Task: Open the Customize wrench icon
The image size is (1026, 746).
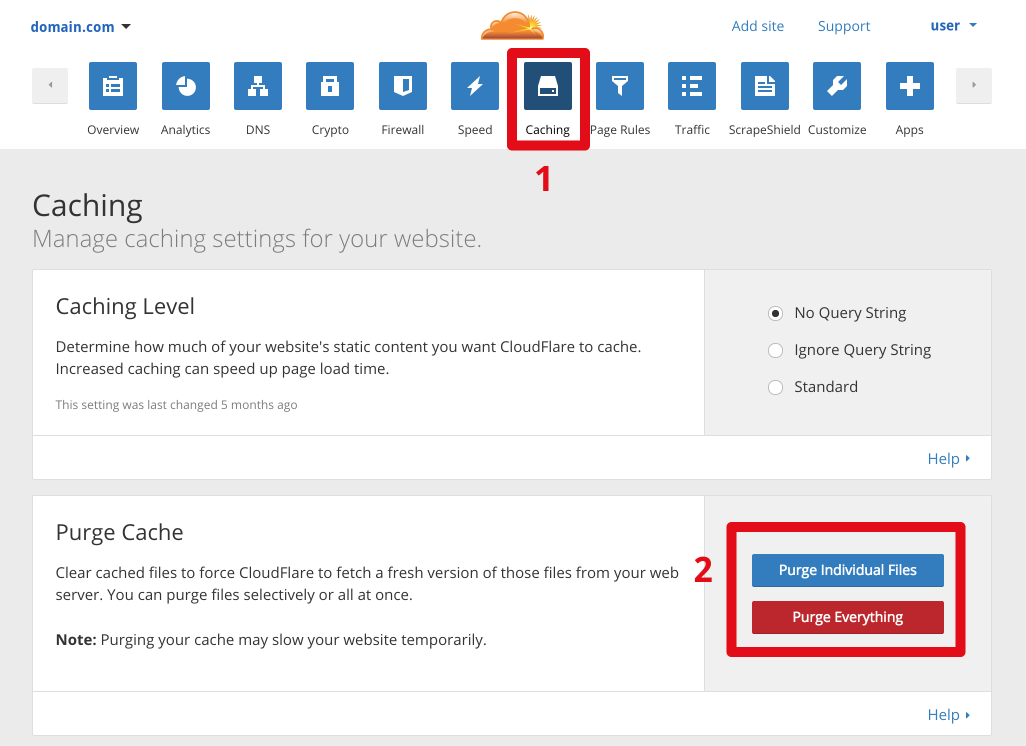Action: coord(837,86)
